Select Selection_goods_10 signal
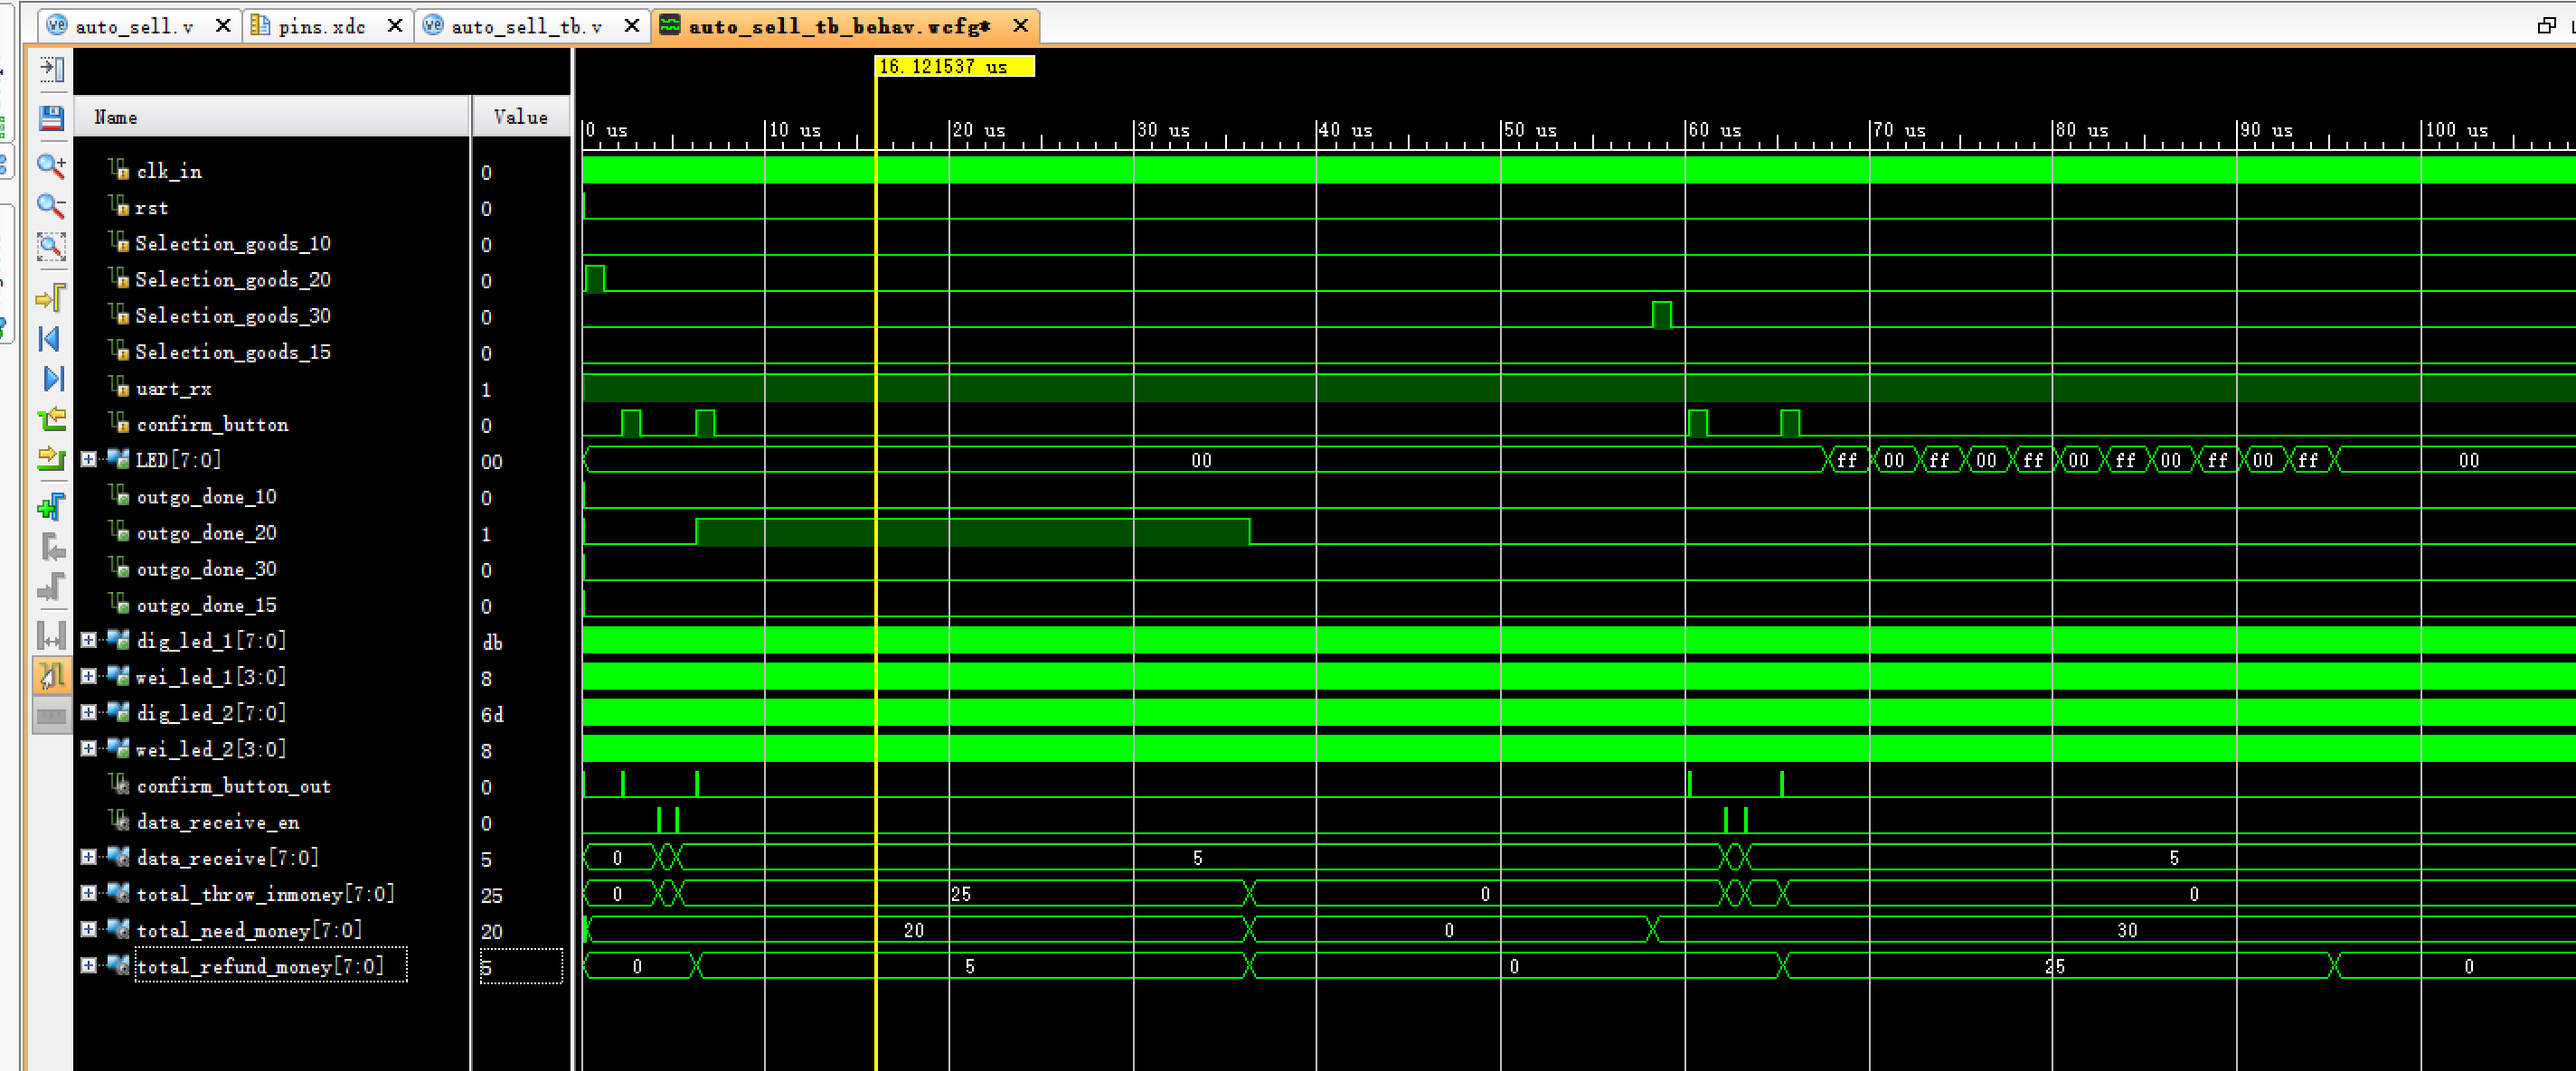This screenshot has height=1071, width=2576. (x=233, y=244)
